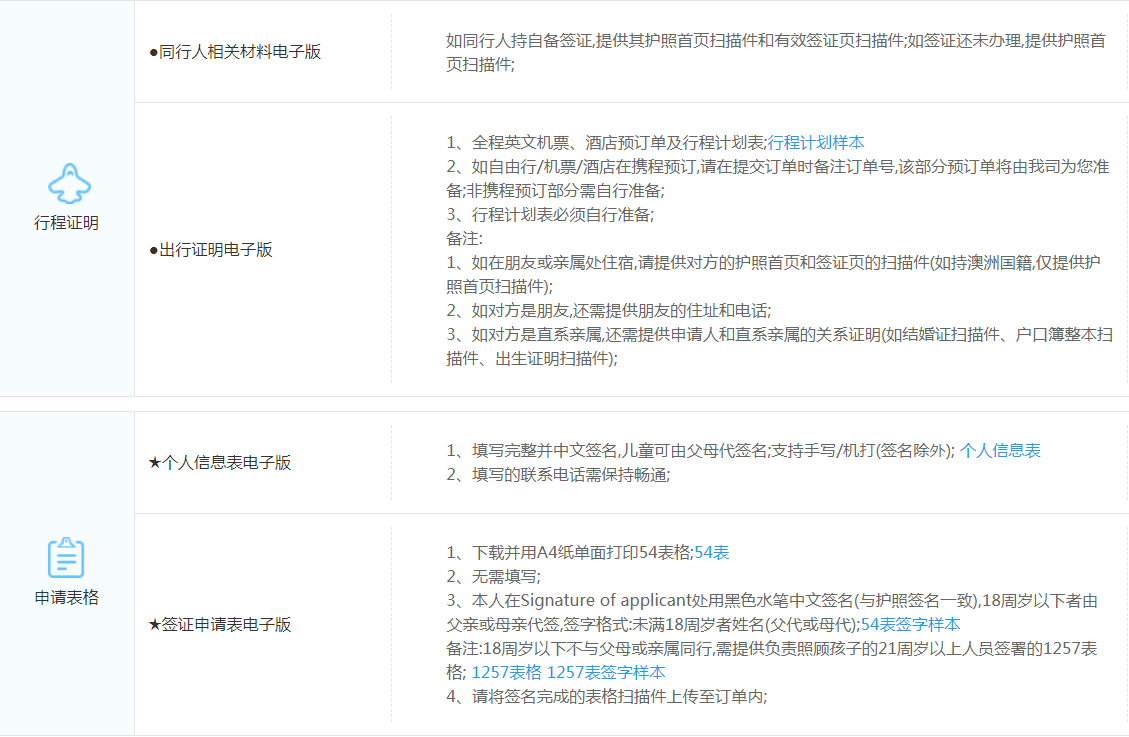Click the 如对方是朋友 address and phone note
Image resolution: width=1129 pixels, height=737 pixels.
(608, 310)
